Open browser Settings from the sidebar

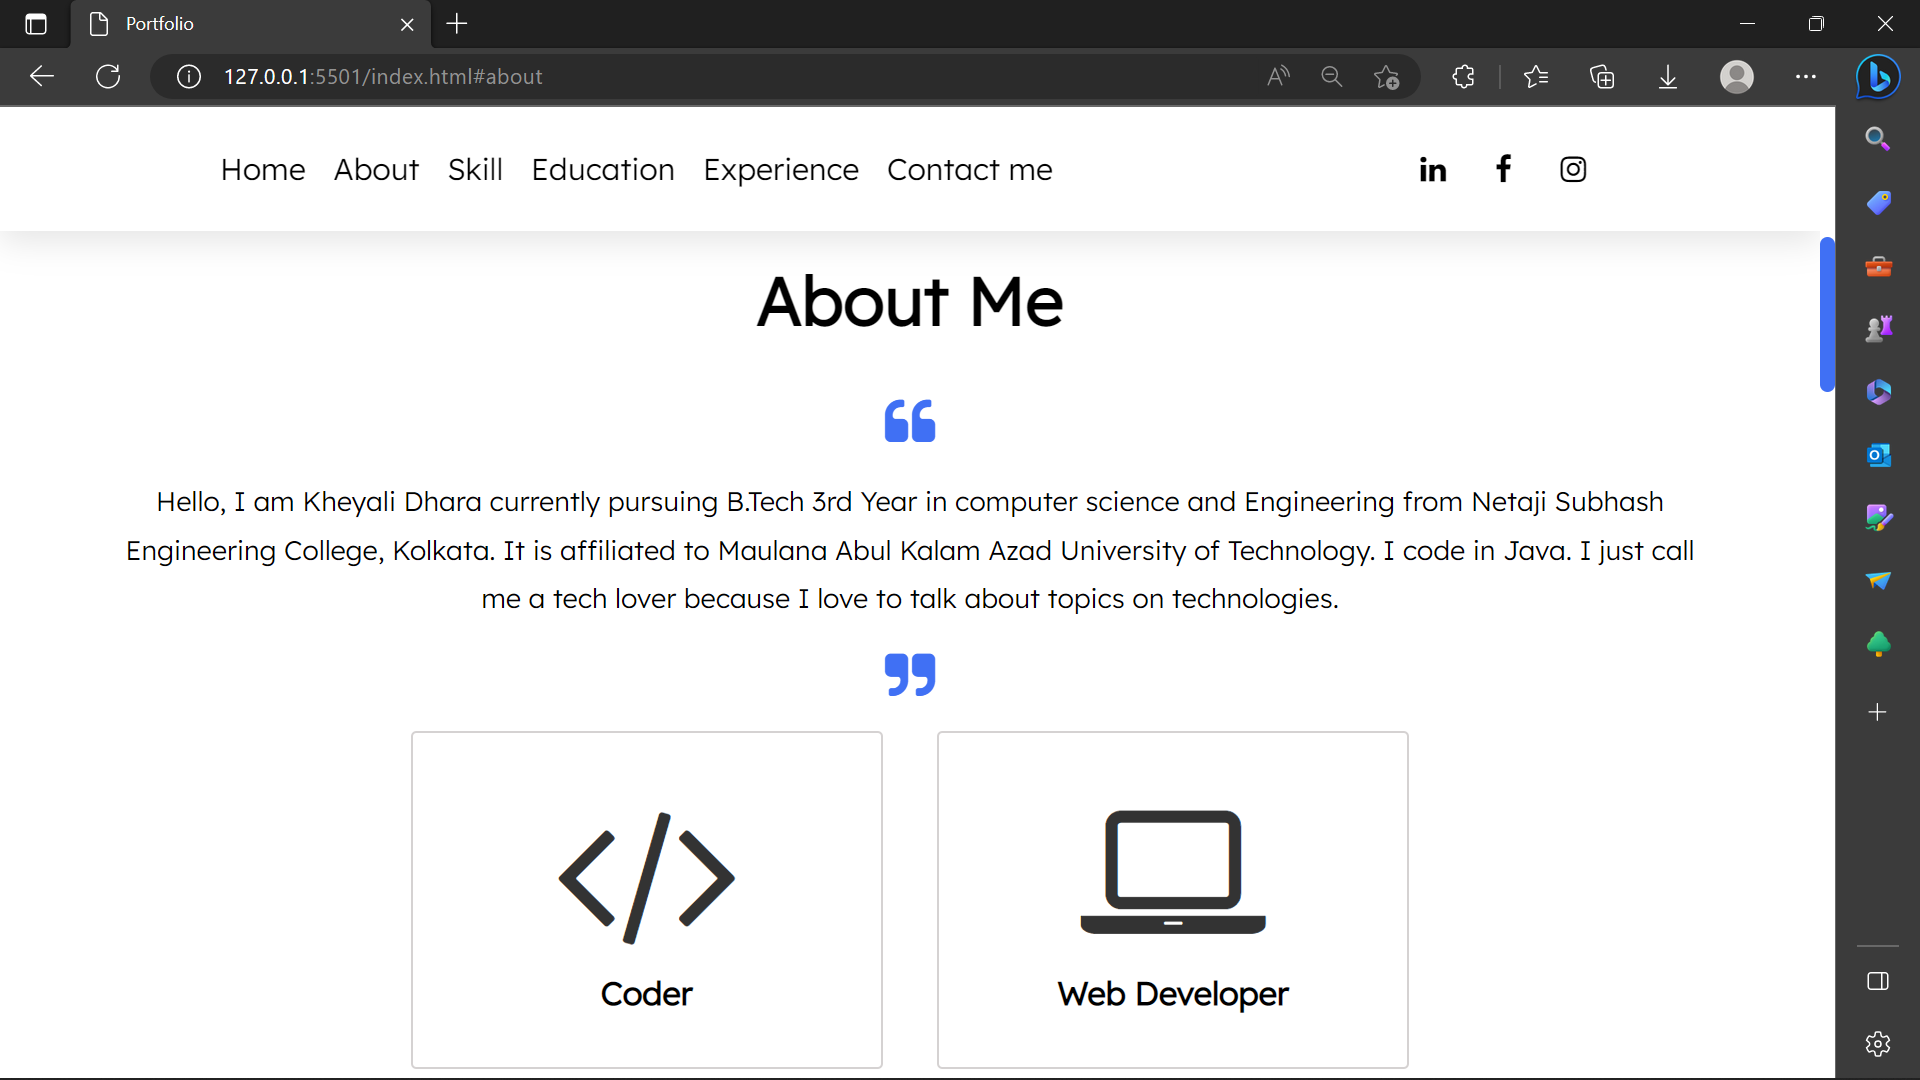(1877, 1043)
